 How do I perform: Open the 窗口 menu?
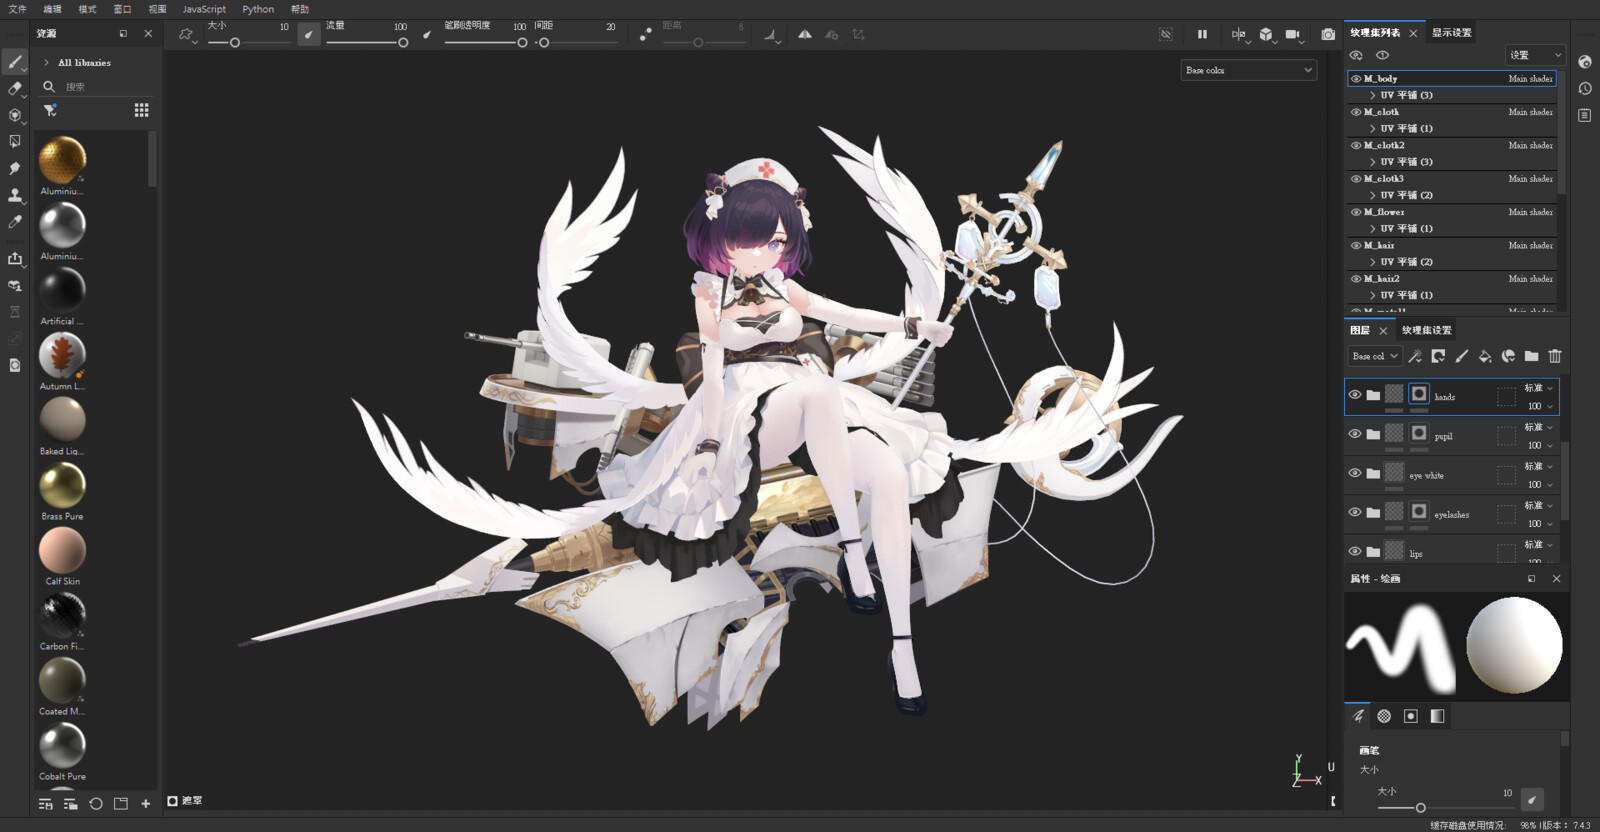click(122, 9)
